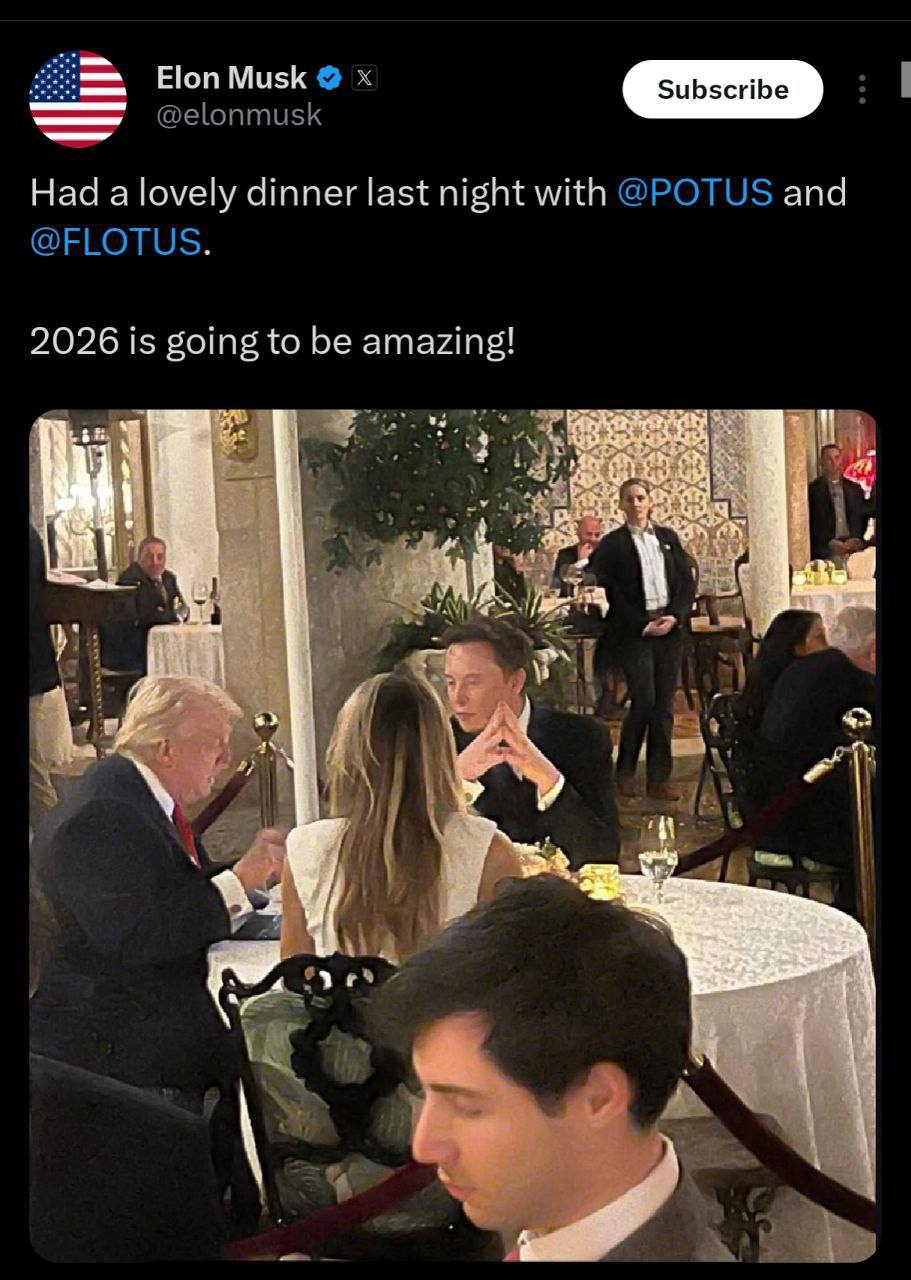Open the @POTUS mention link
Screen dimensions: 911x1280
pos(695,191)
